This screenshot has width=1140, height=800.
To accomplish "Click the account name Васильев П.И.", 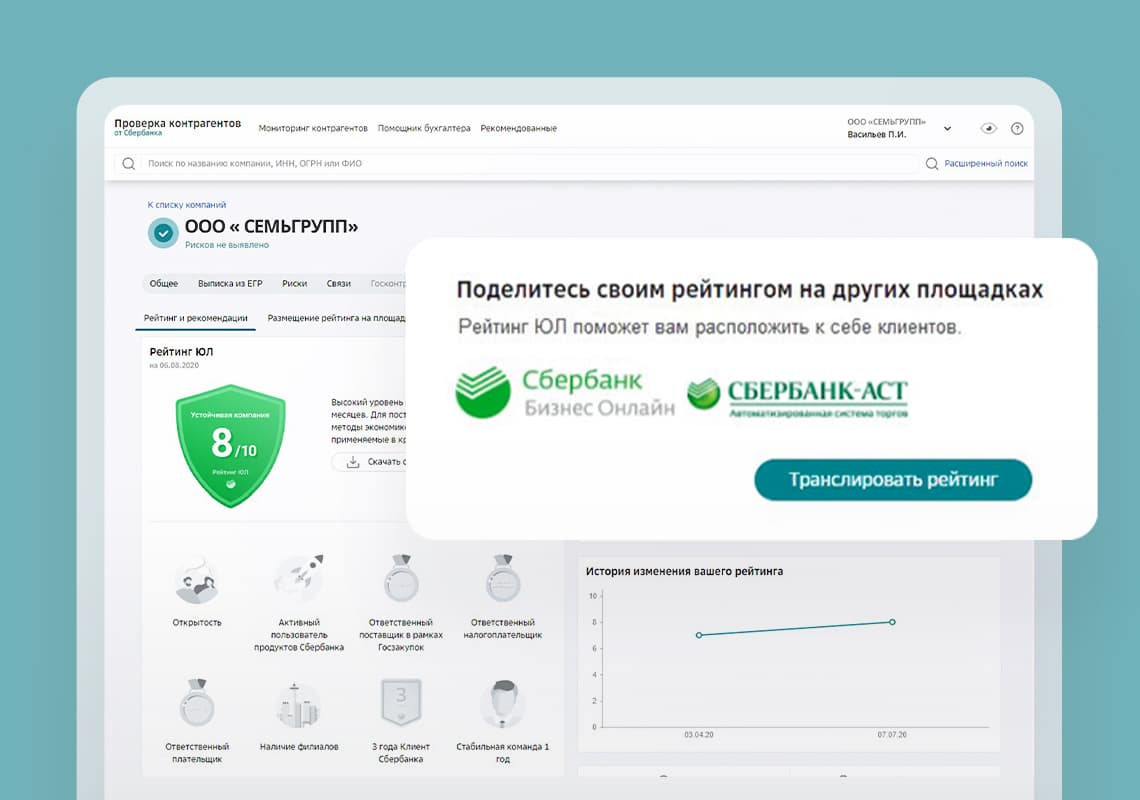I will [x=877, y=135].
